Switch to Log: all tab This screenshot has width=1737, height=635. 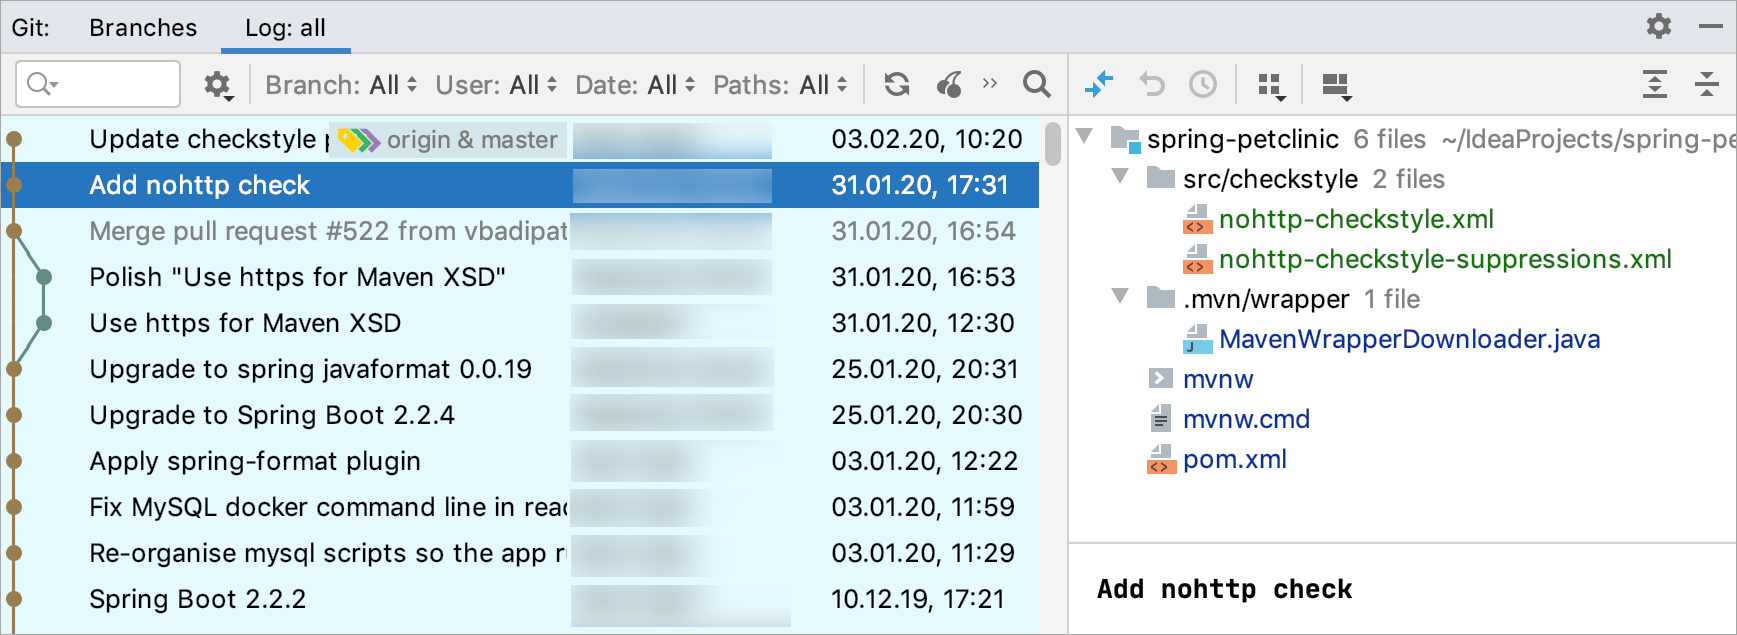tap(285, 27)
